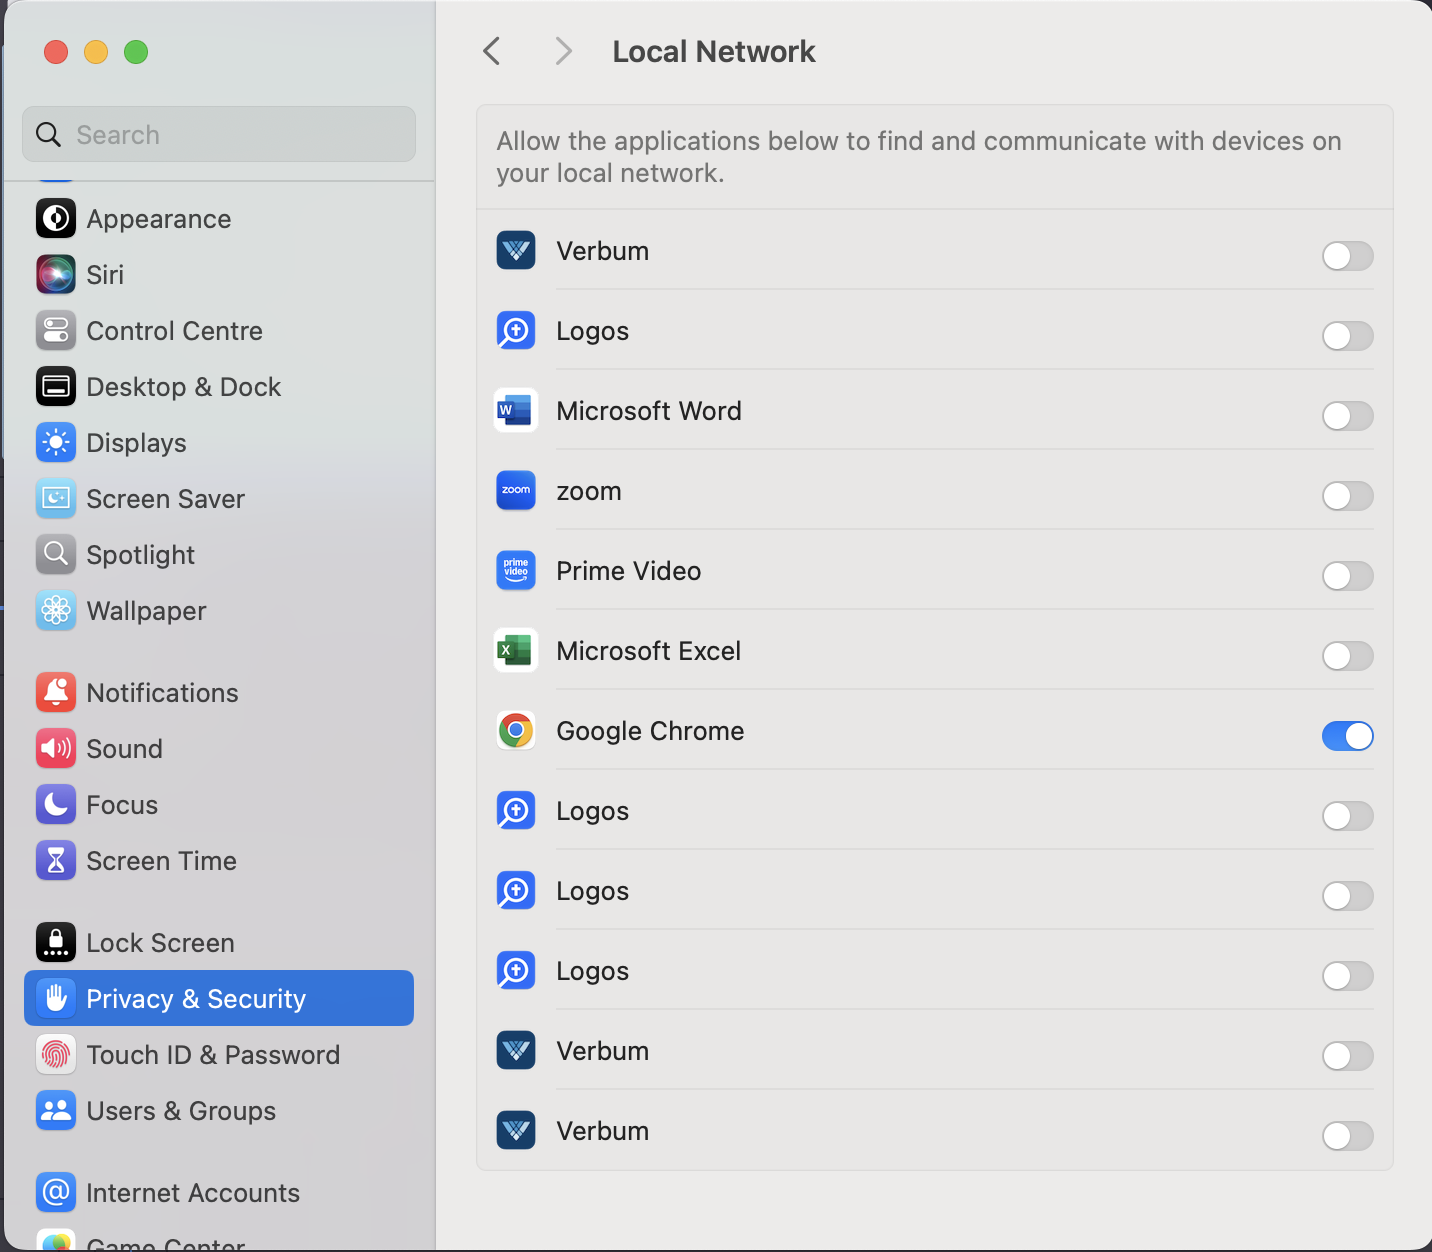This screenshot has height=1252, width=1432.
Task: Select Internet Accounts @ icon
Action: (x=56, y=1192)
